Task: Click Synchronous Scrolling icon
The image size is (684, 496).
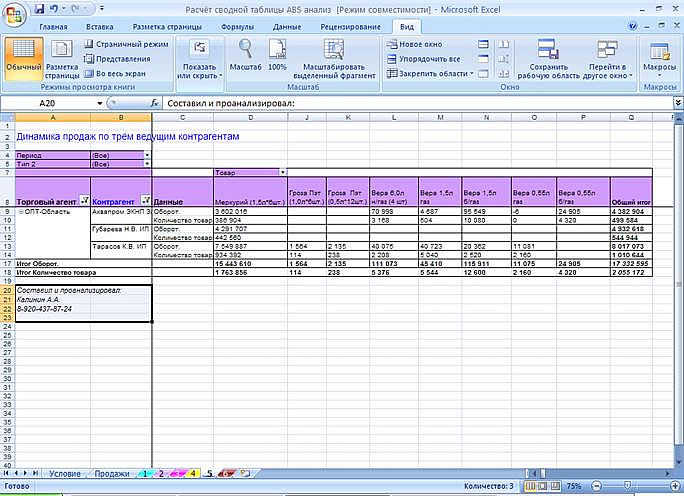Action: [503, 59]
